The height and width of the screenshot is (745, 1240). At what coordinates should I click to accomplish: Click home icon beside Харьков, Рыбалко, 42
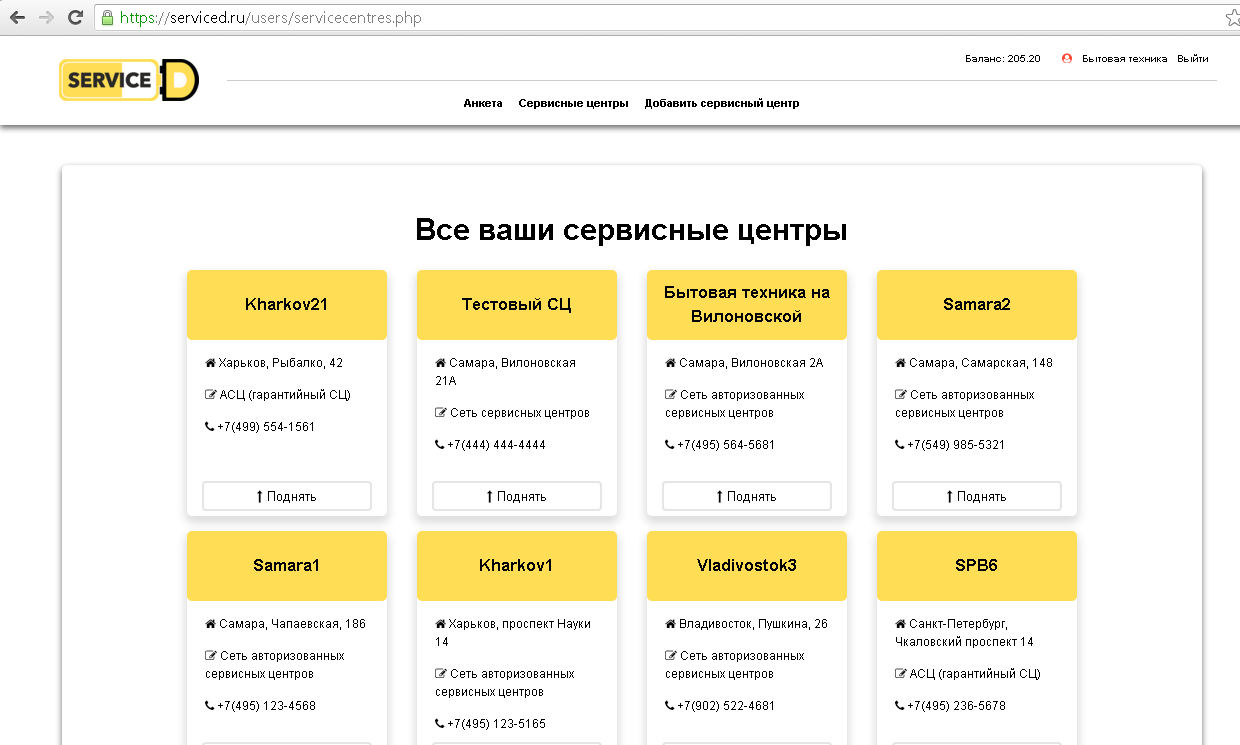(x=210, y=363)
